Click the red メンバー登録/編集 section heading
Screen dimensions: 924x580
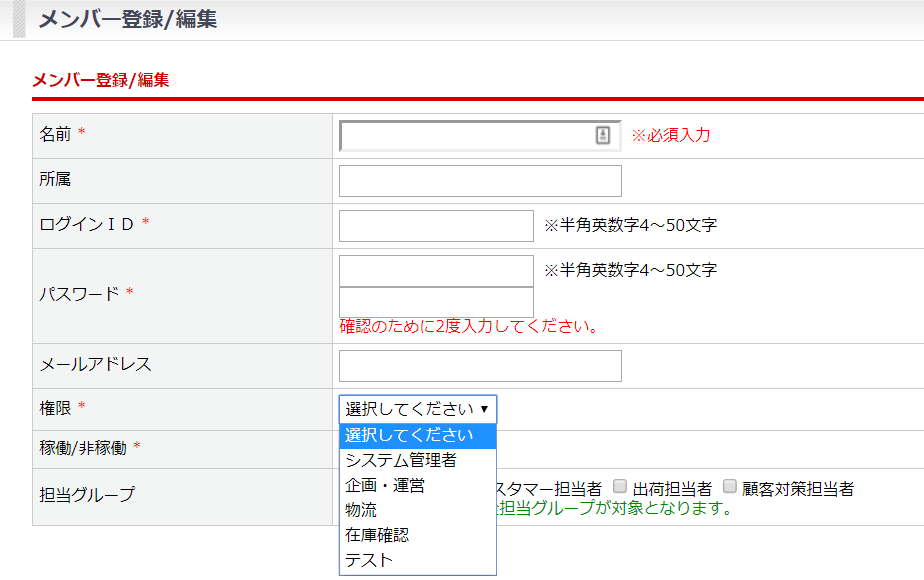tap(101, 80)
